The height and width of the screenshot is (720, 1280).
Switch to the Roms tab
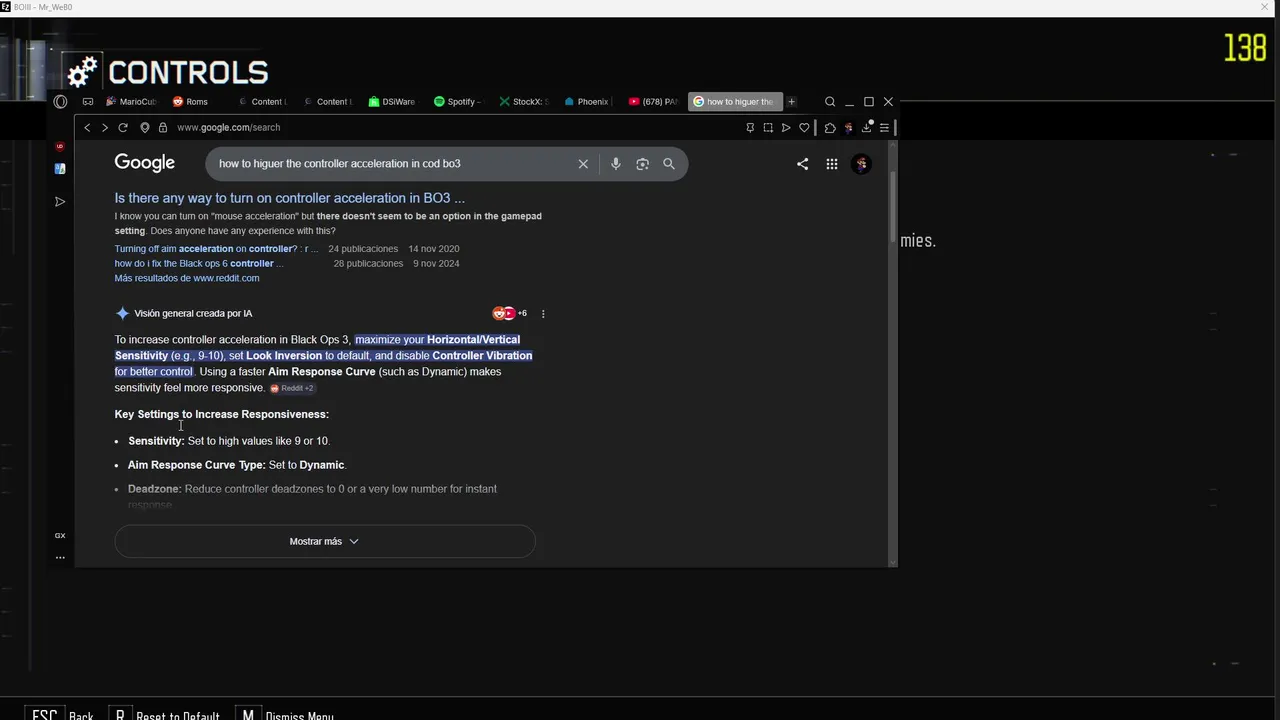pos(191,102)
